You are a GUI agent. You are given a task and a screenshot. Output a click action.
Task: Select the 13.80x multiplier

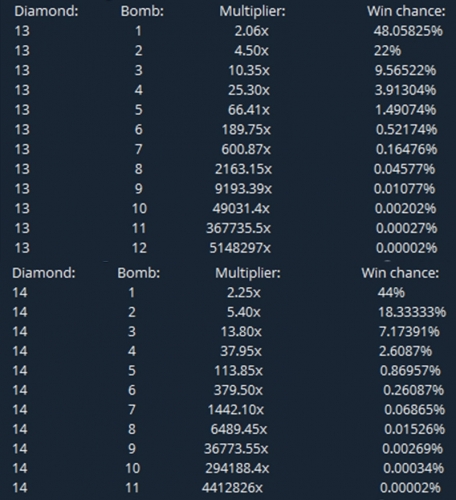[x=241, y=332]
